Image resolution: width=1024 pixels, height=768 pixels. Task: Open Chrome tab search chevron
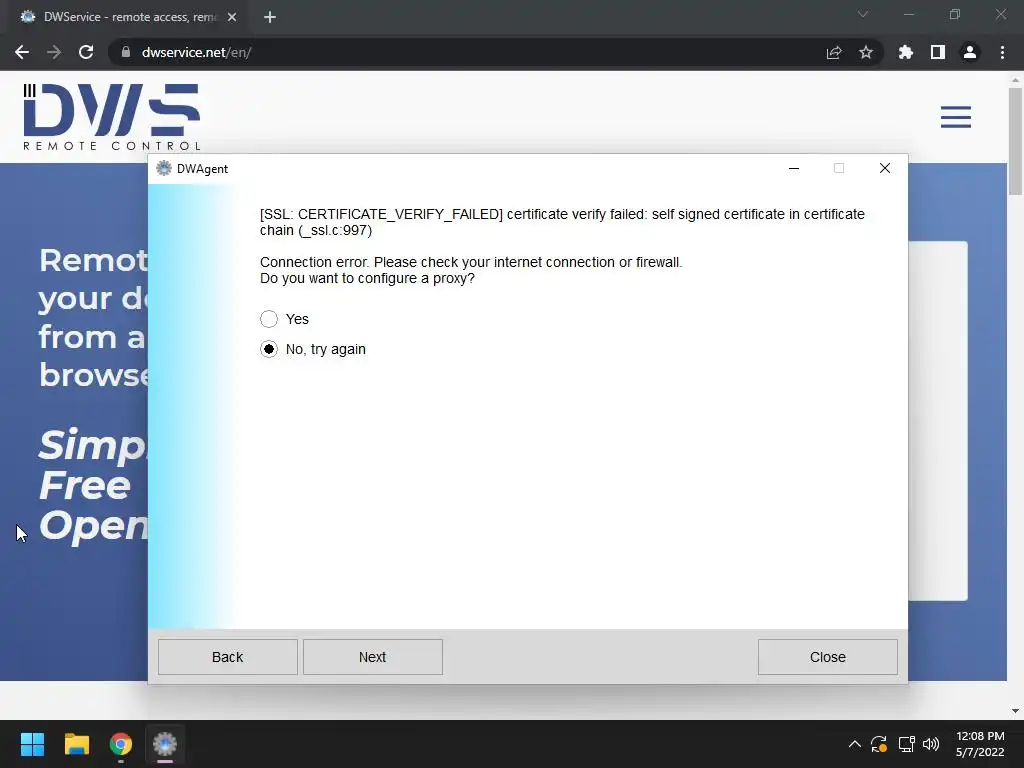[863, 14]
